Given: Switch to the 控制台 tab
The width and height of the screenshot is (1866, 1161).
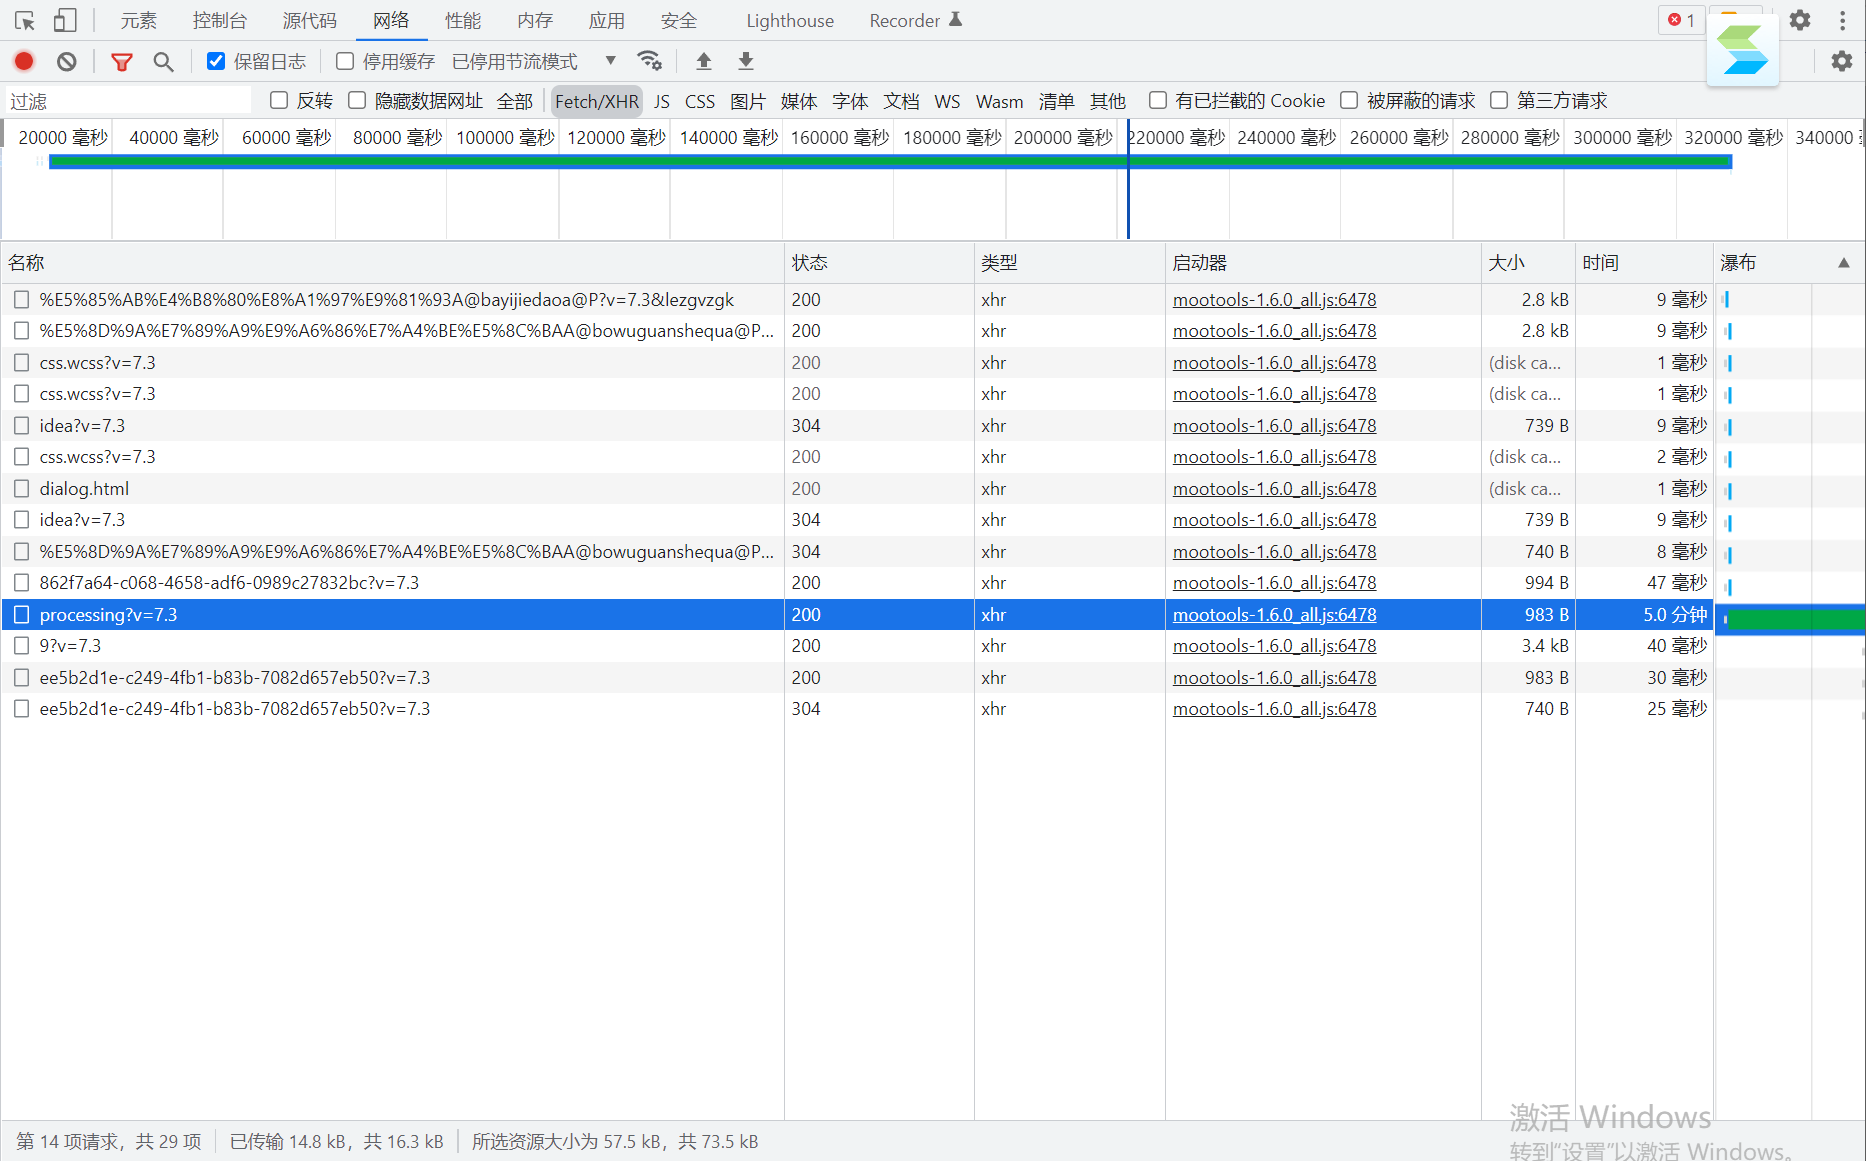Looking at the screenshot, I should click(x=220, y=20).
